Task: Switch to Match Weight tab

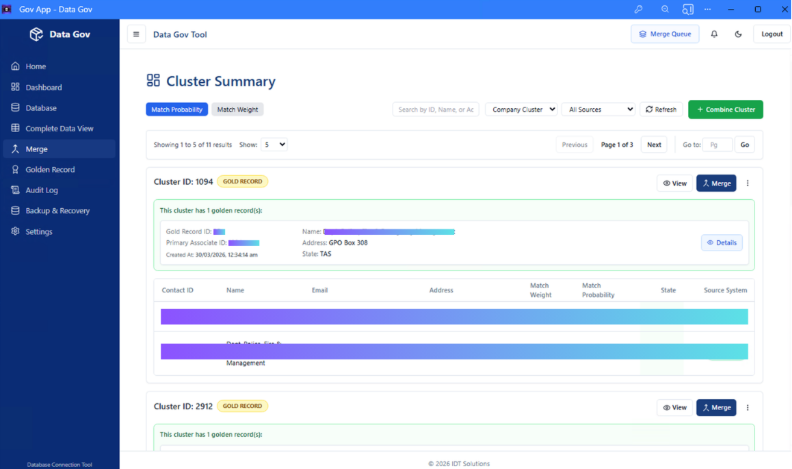Action: pos(237,110)
